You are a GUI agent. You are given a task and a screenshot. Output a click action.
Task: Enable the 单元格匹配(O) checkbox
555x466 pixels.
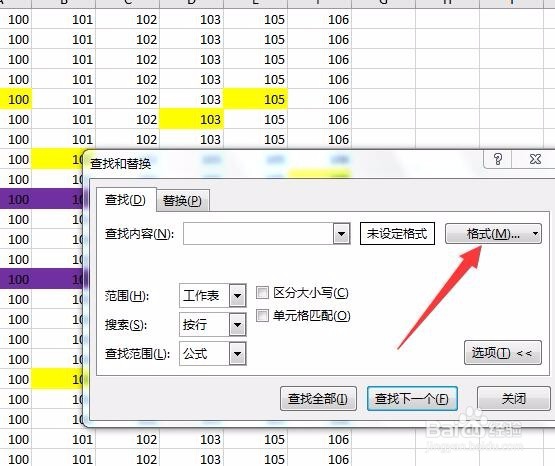(x=262, y=316)
